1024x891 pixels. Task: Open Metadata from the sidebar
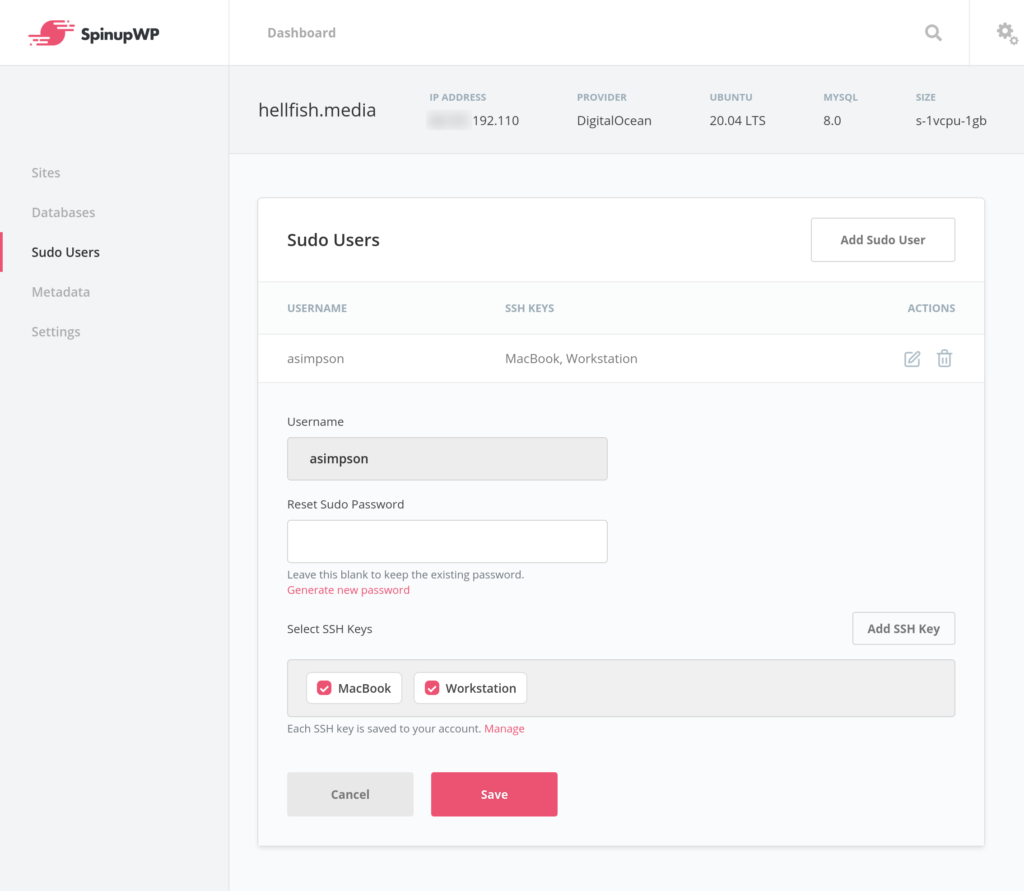60,292
